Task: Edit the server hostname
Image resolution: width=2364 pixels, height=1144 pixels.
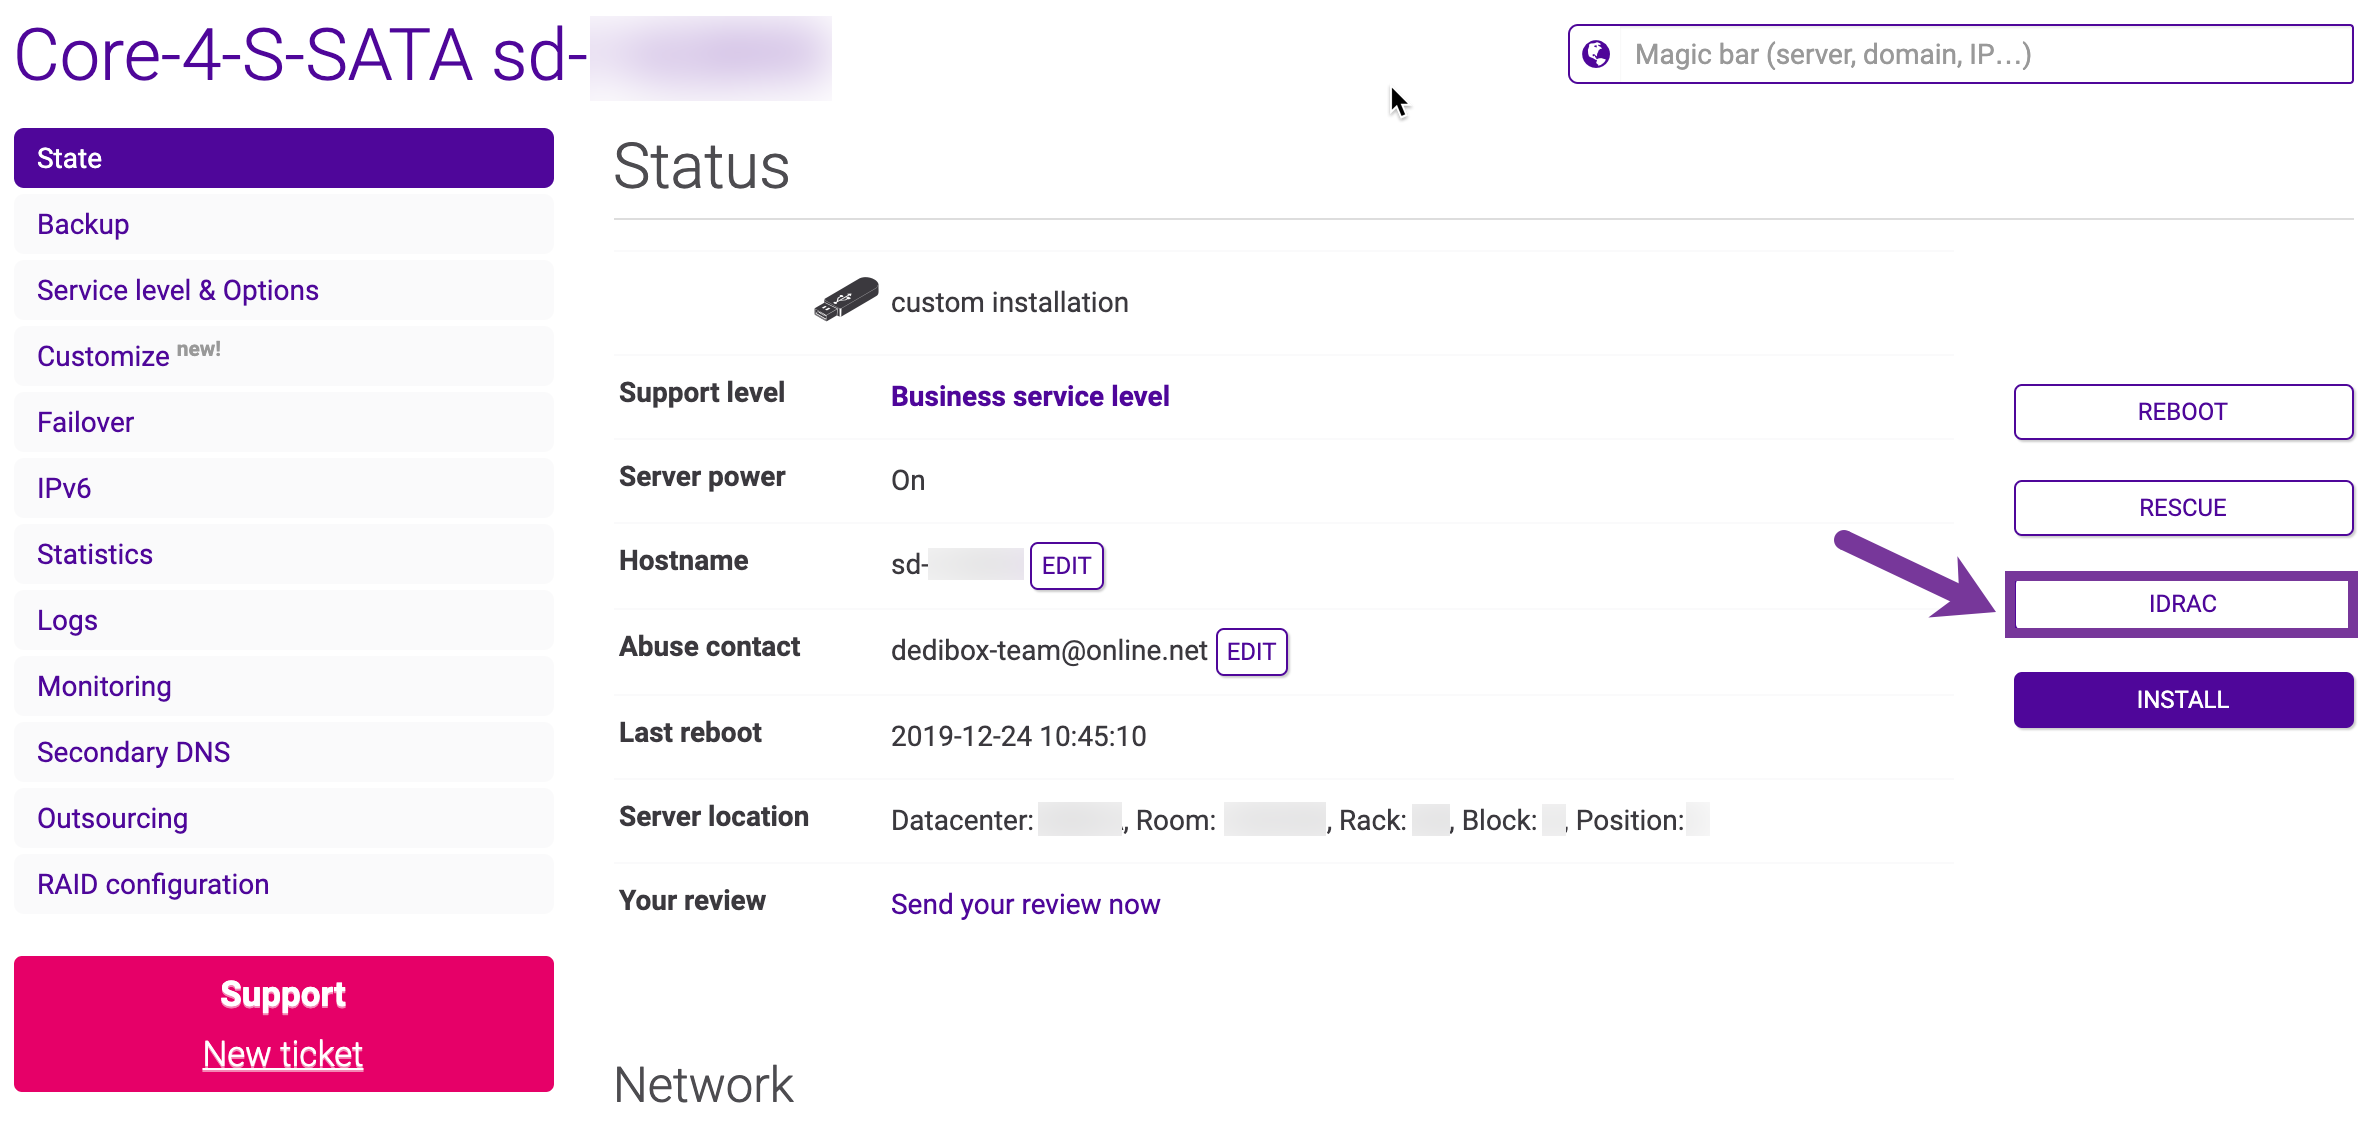Action: tap(1066, 566)
